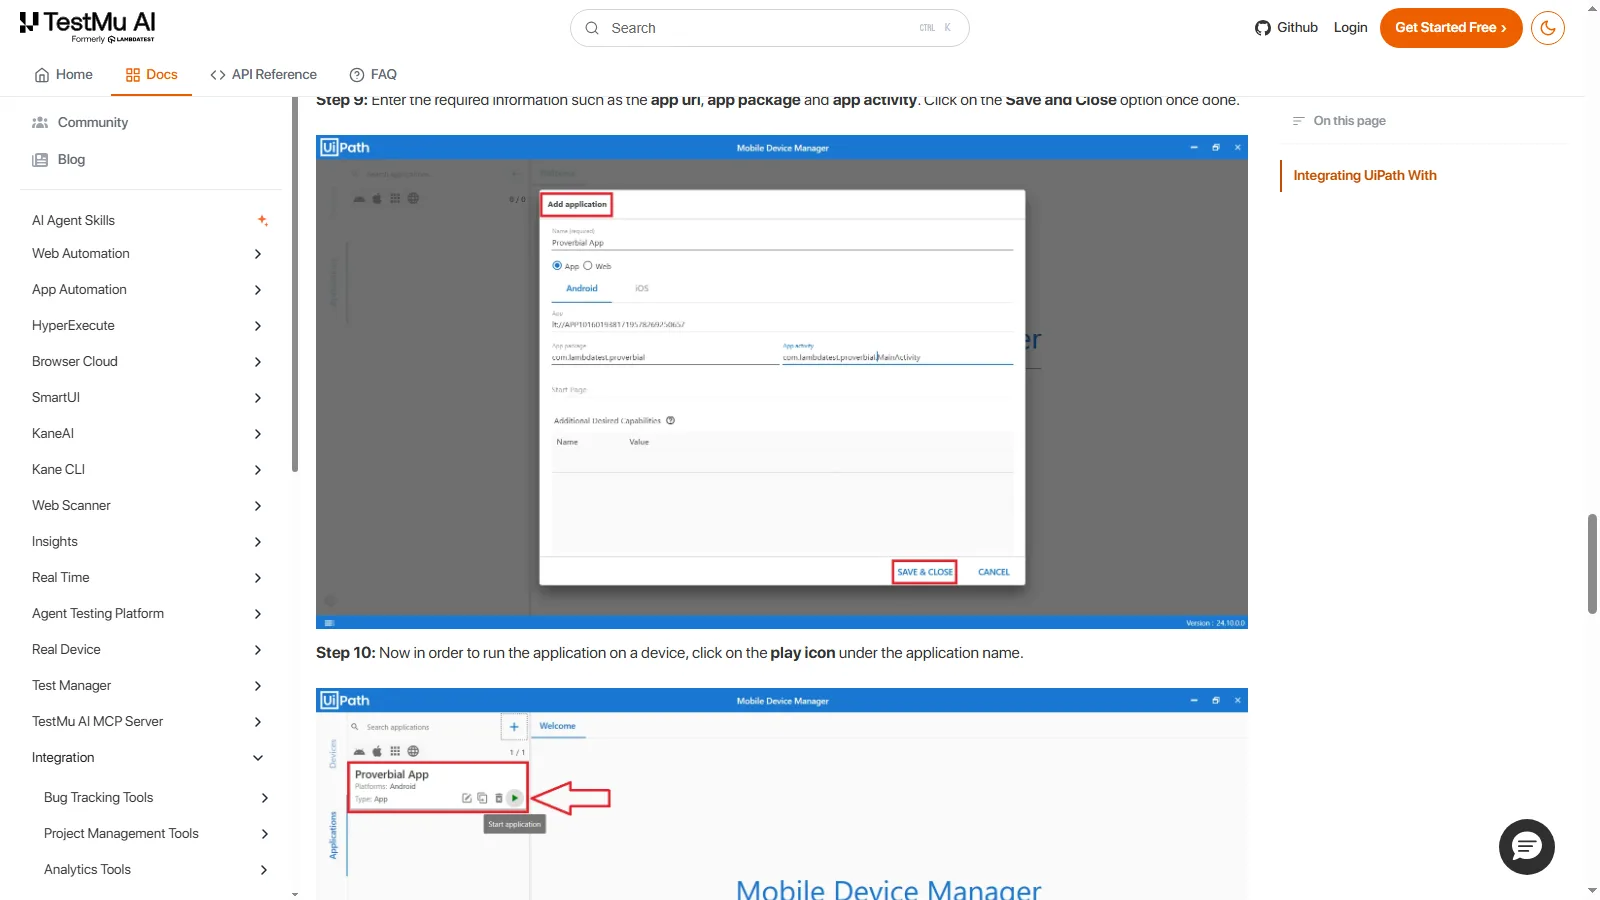Open the chat support bubble
The width and height of the screenshot is (1600, 900).
pos(1526,847)
